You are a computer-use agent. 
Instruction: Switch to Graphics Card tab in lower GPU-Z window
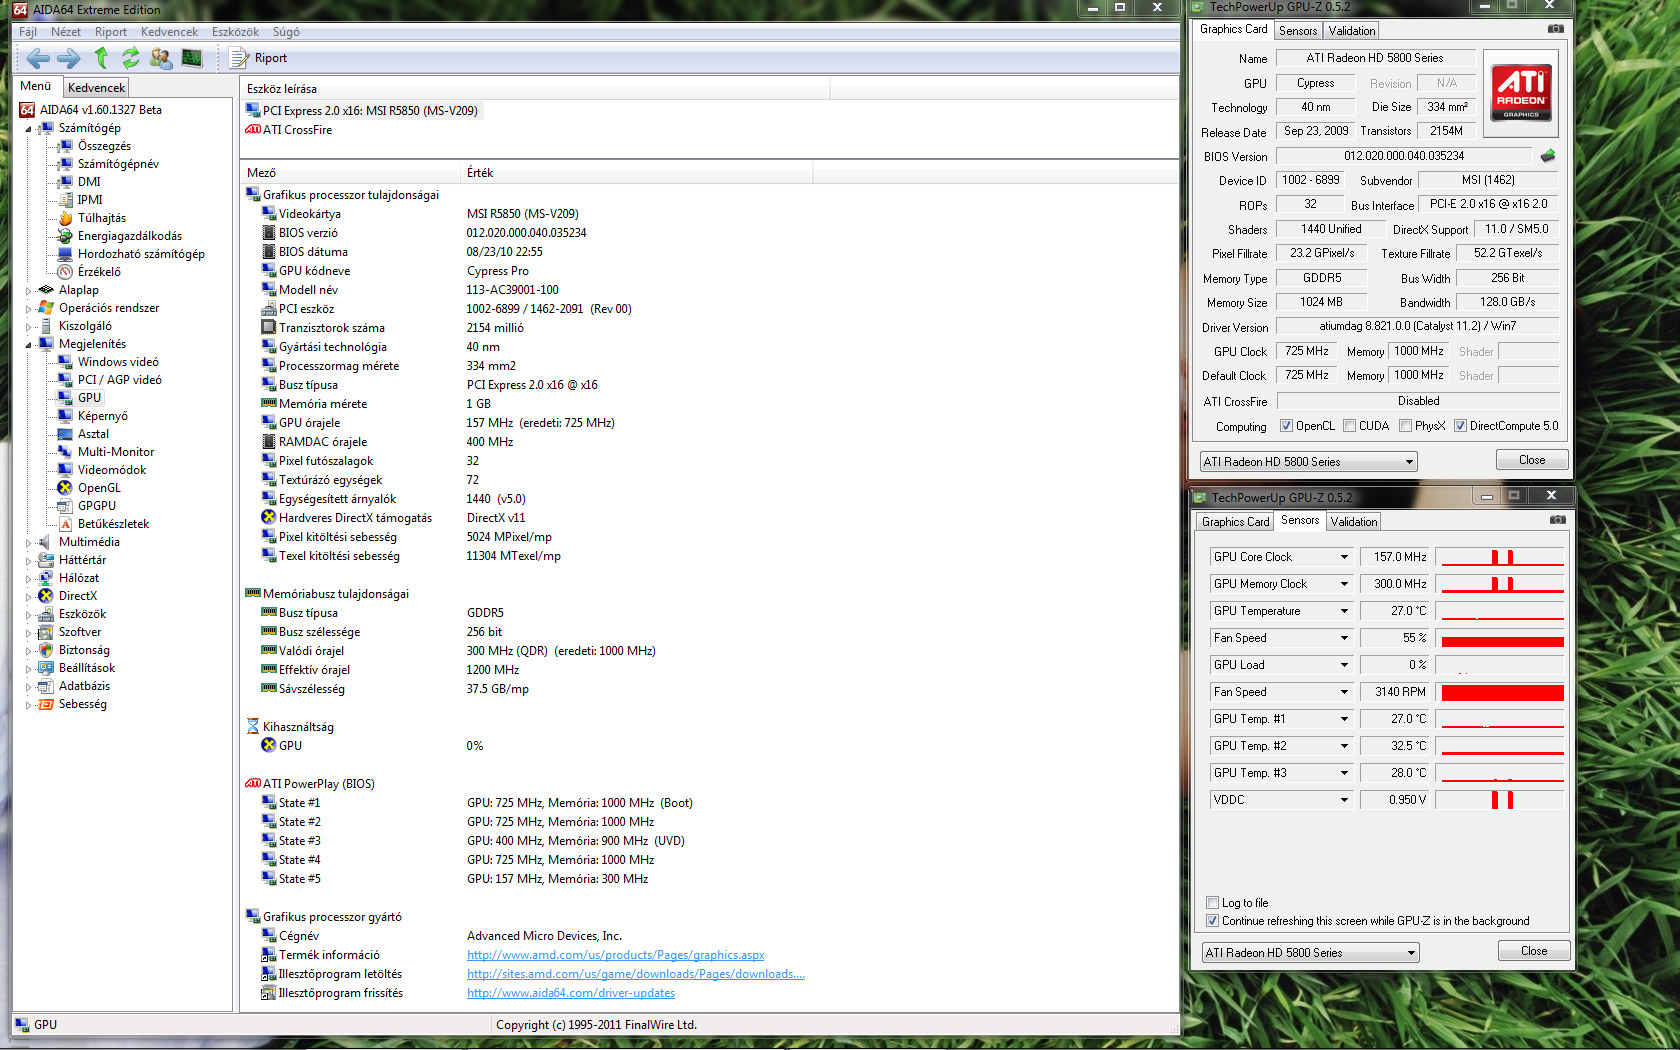point(1235,522)
